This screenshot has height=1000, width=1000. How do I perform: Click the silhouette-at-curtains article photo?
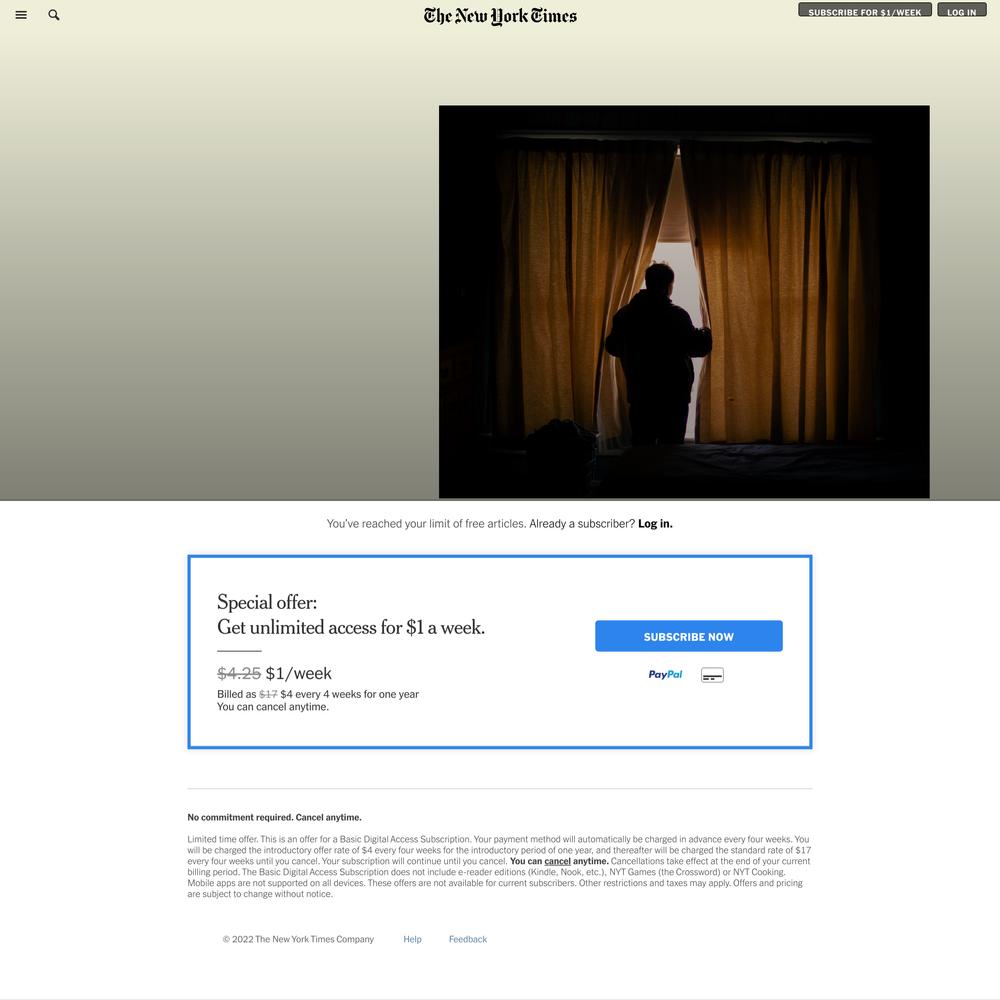pyautogui.click(x=684, y=302)
